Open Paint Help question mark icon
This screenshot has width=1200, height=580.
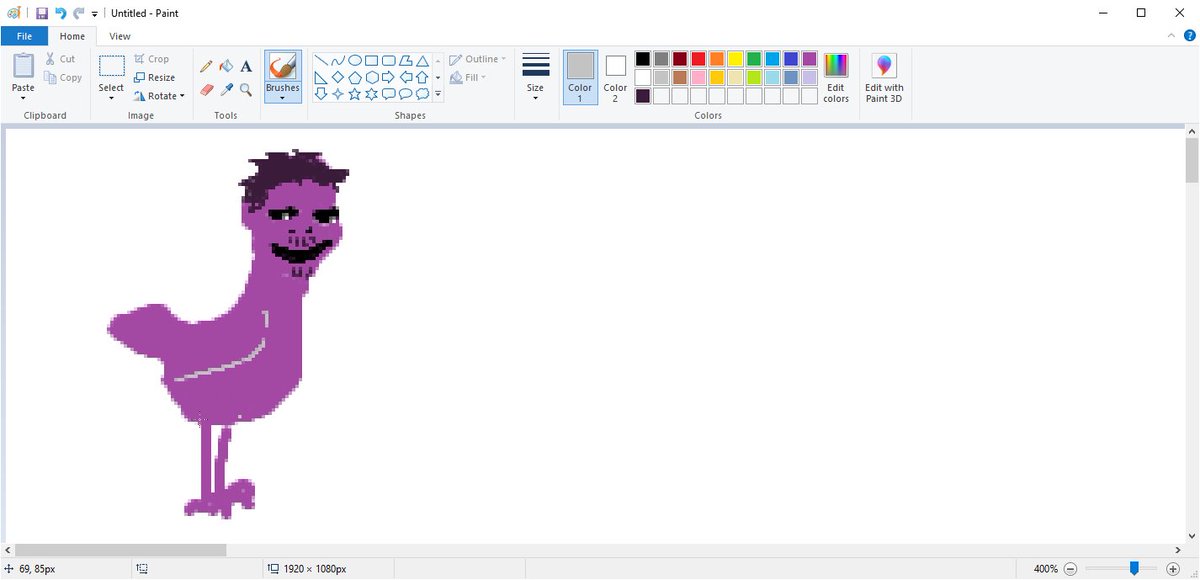[1190, 36]
